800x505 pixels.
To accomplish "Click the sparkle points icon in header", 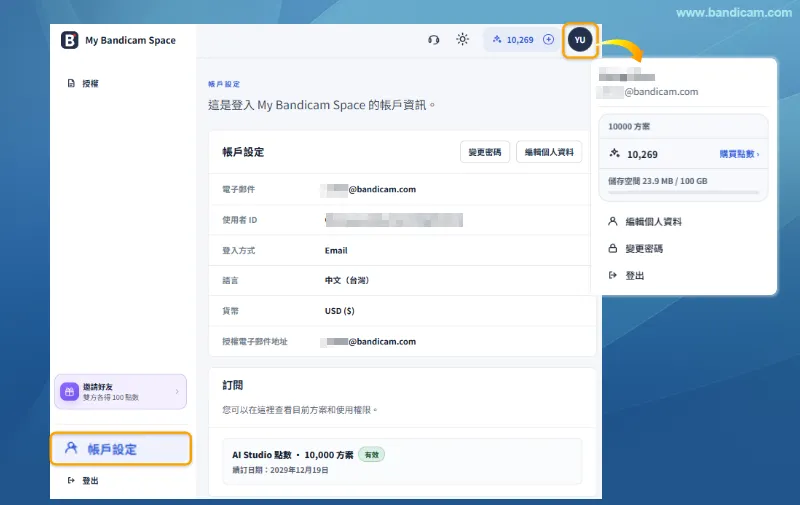I will pyautogui.click(x=497, y=39).
